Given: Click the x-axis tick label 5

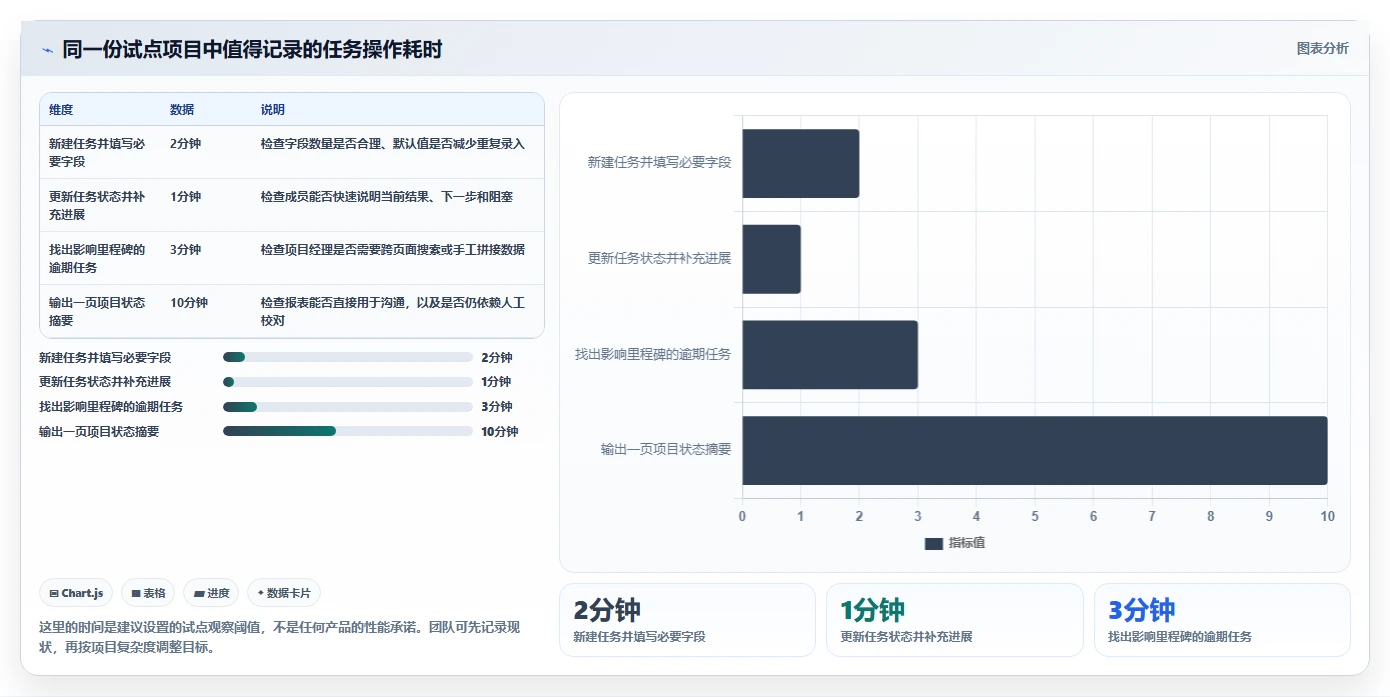Looking at the screenshot, I should click(1035, 517).
